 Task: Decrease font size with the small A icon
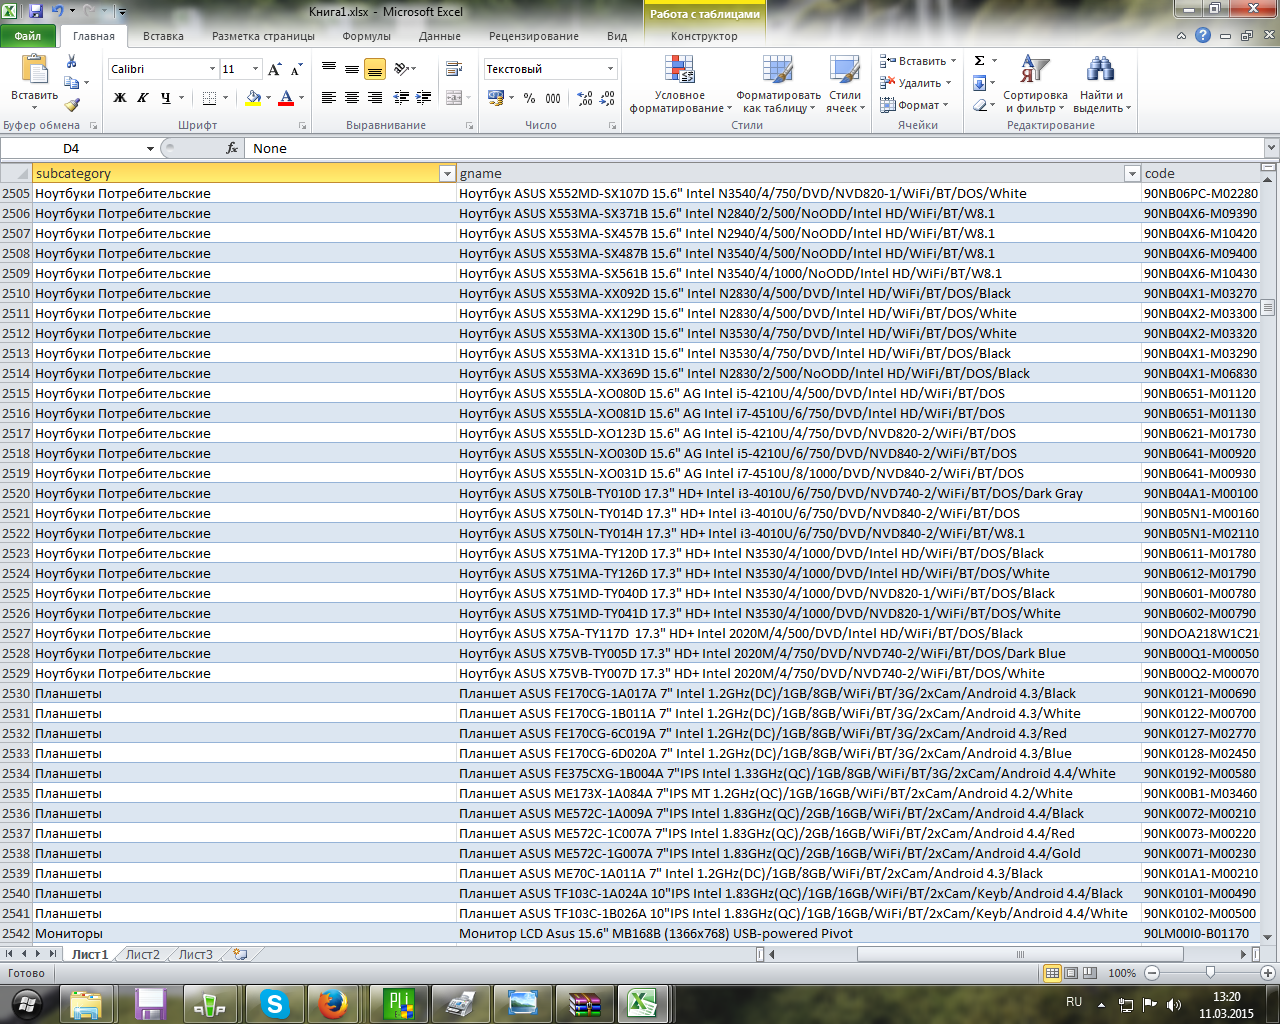point(296,69)
